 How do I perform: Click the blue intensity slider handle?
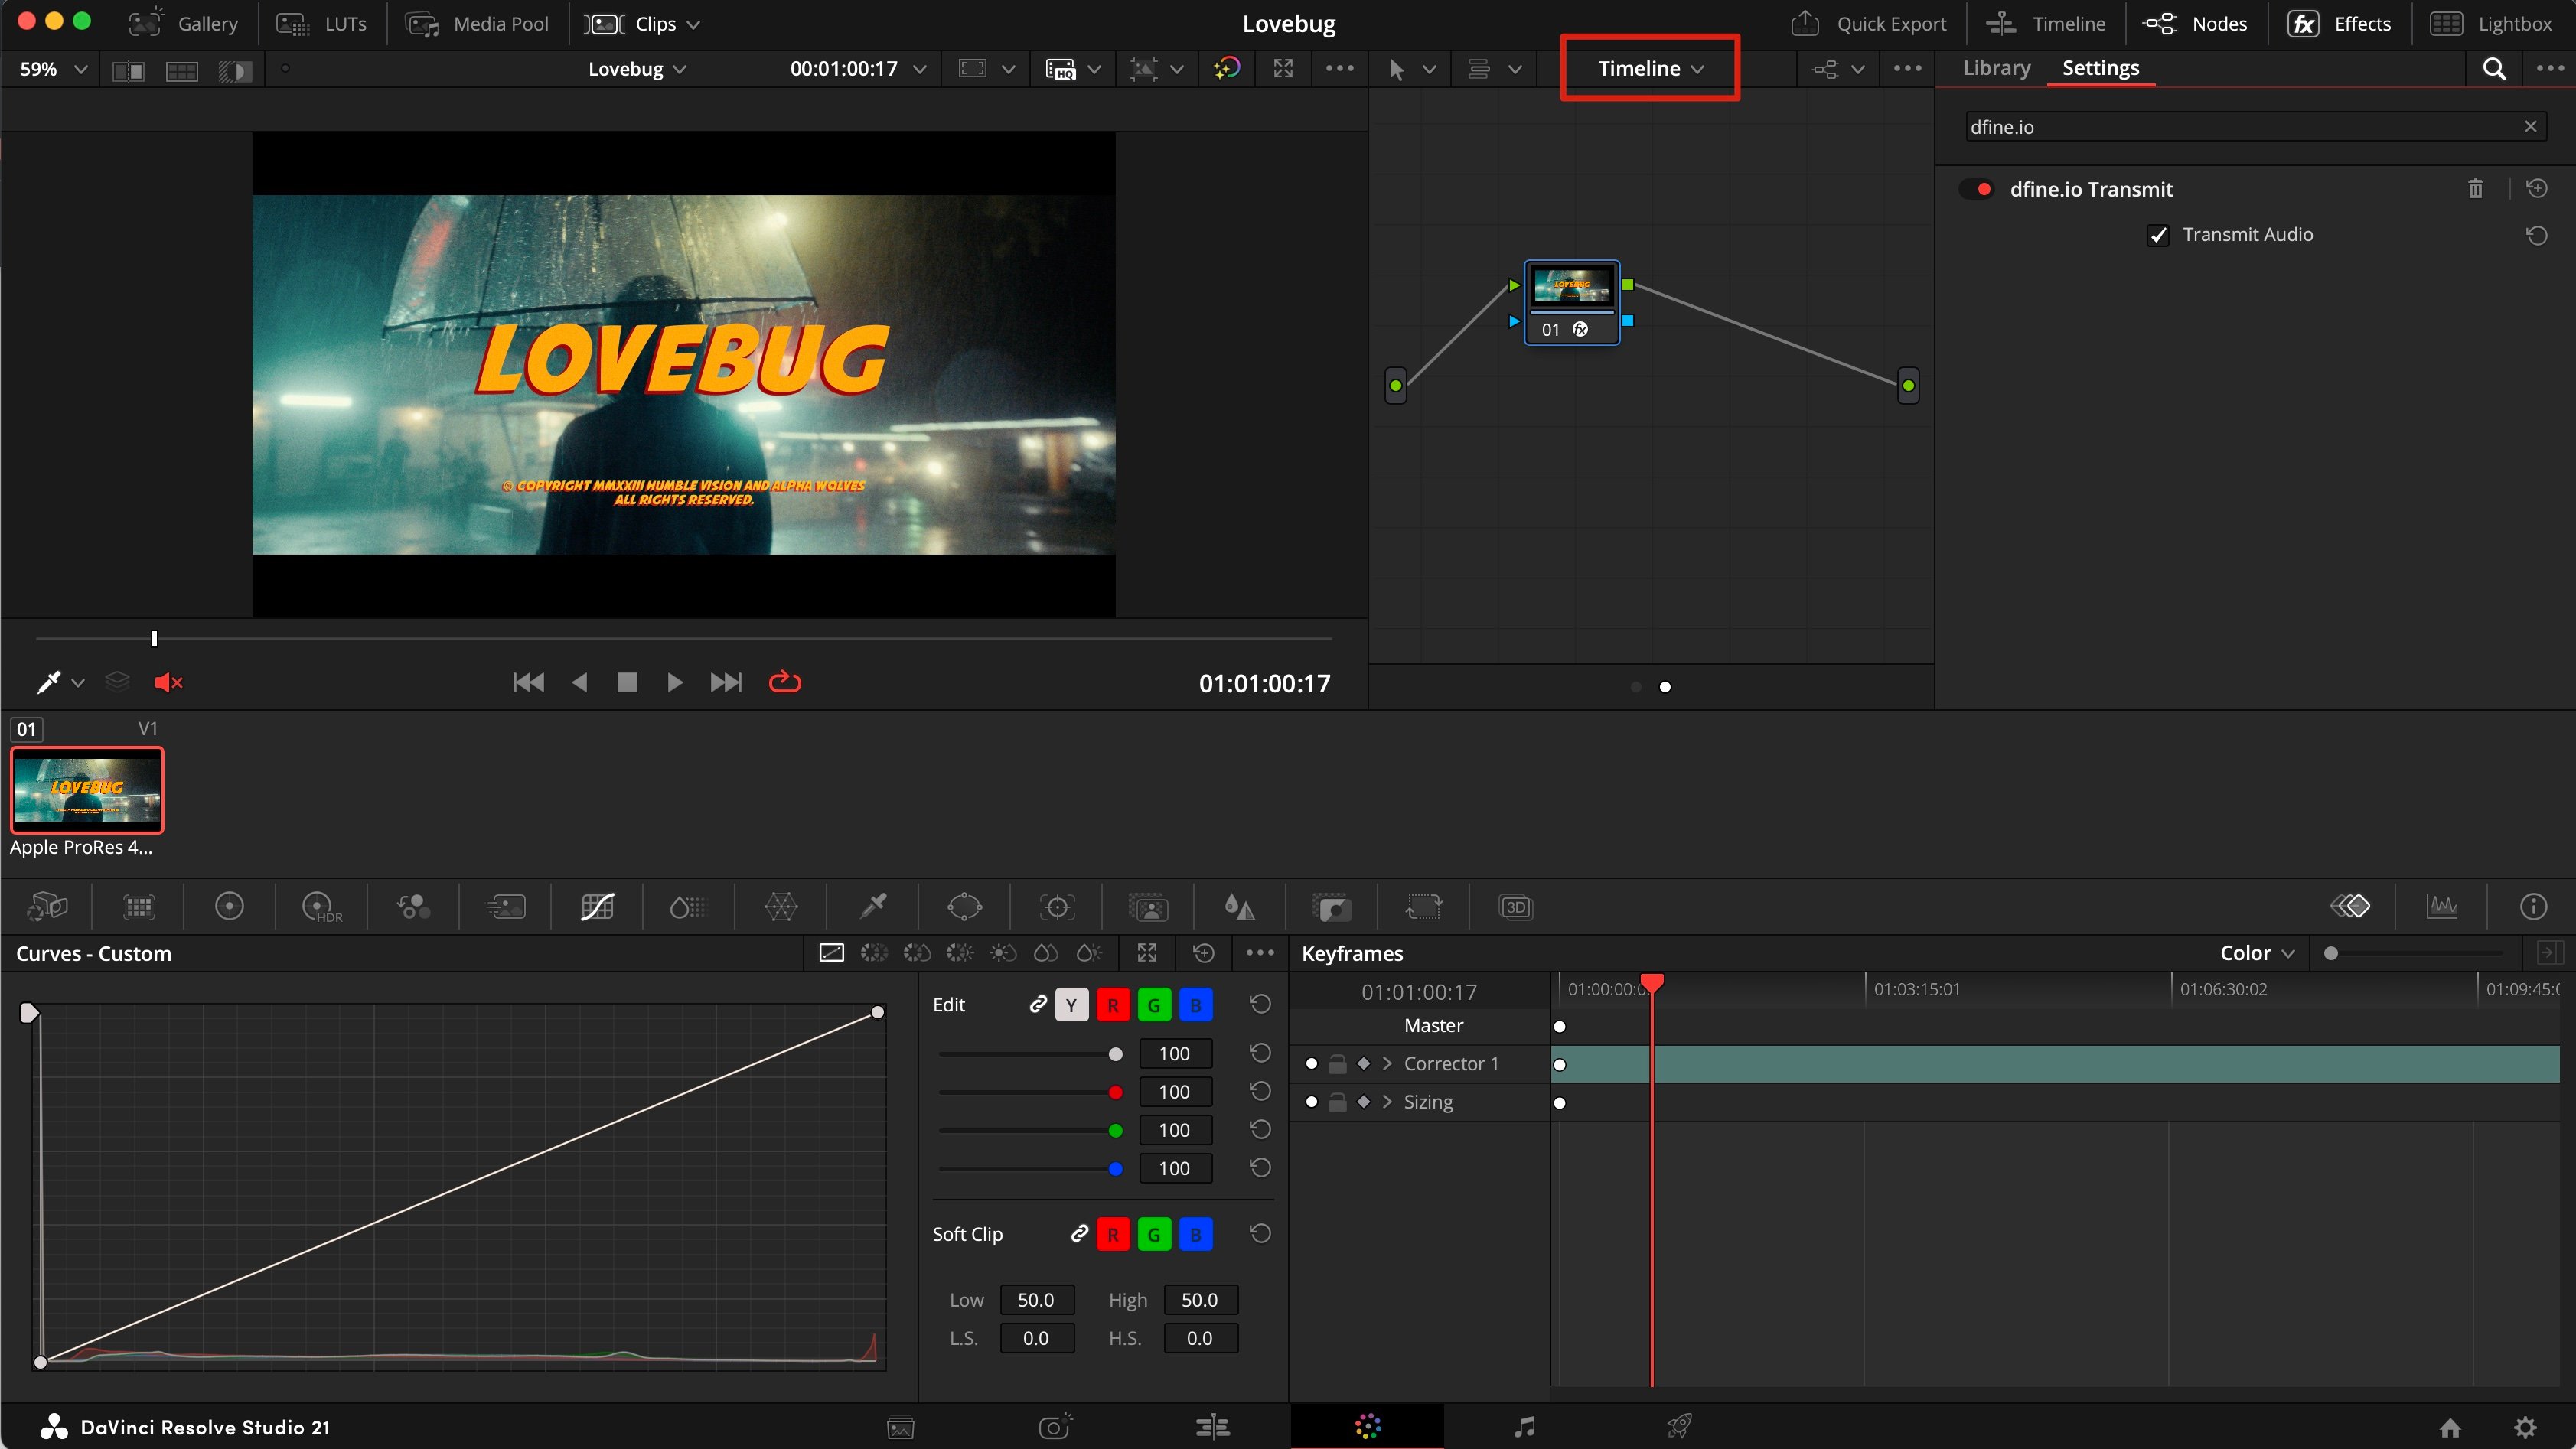pos(1115,1168)
